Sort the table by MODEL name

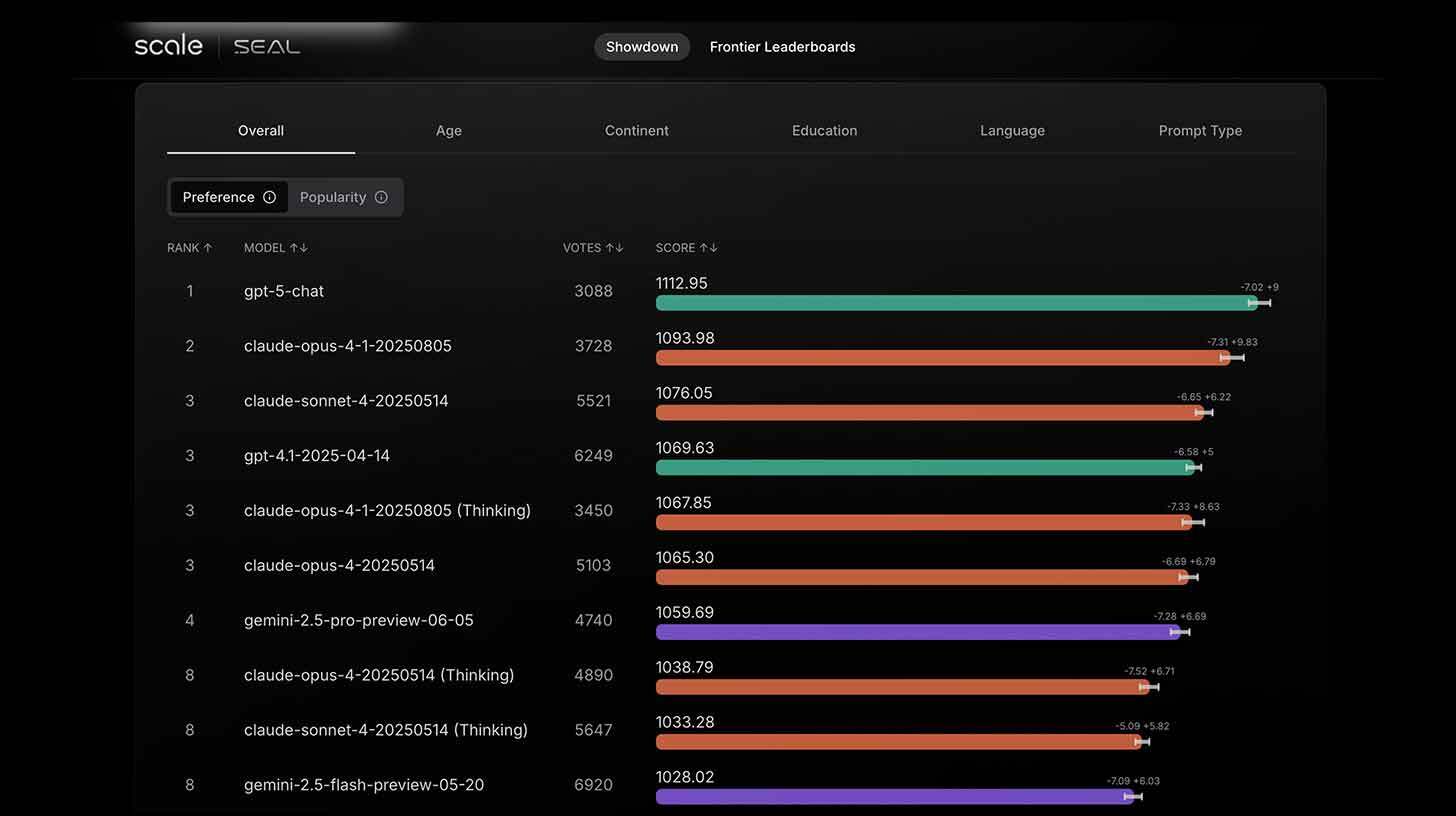[276, 248]
